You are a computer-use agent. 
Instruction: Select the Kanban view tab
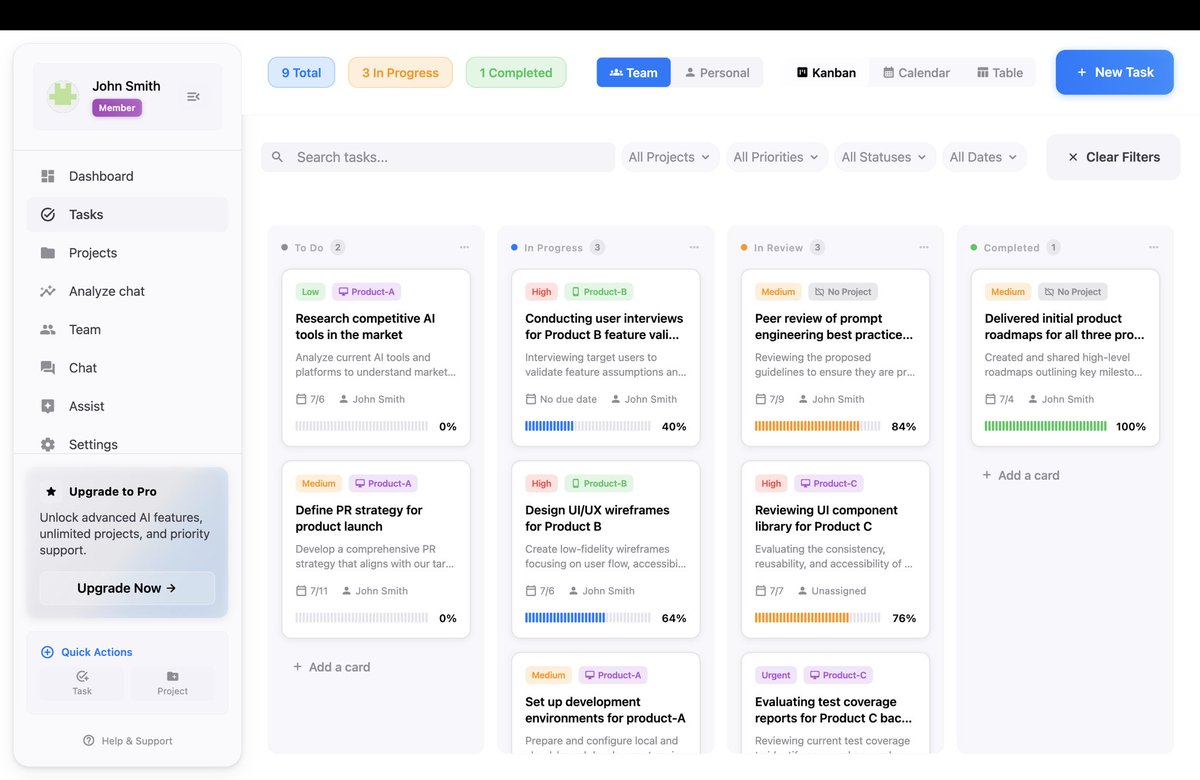pos(826,72)
